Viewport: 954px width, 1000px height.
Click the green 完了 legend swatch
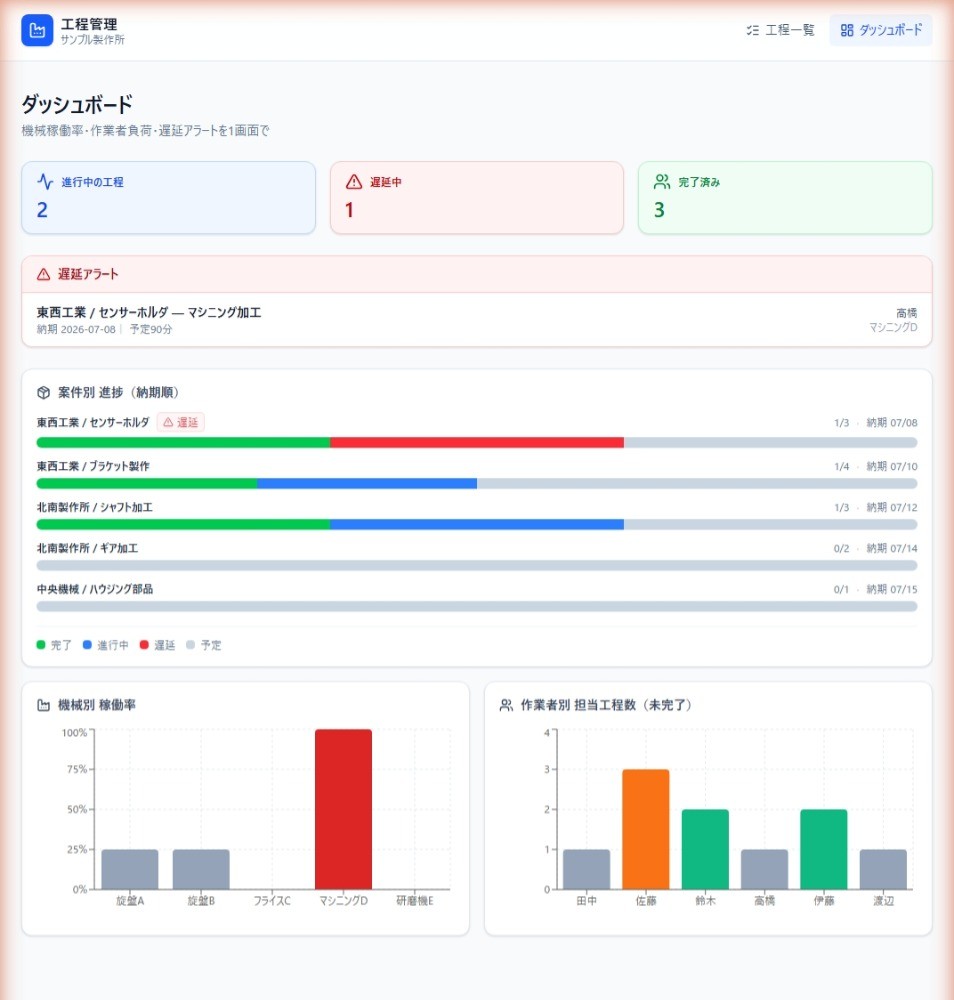pos(41,645)
